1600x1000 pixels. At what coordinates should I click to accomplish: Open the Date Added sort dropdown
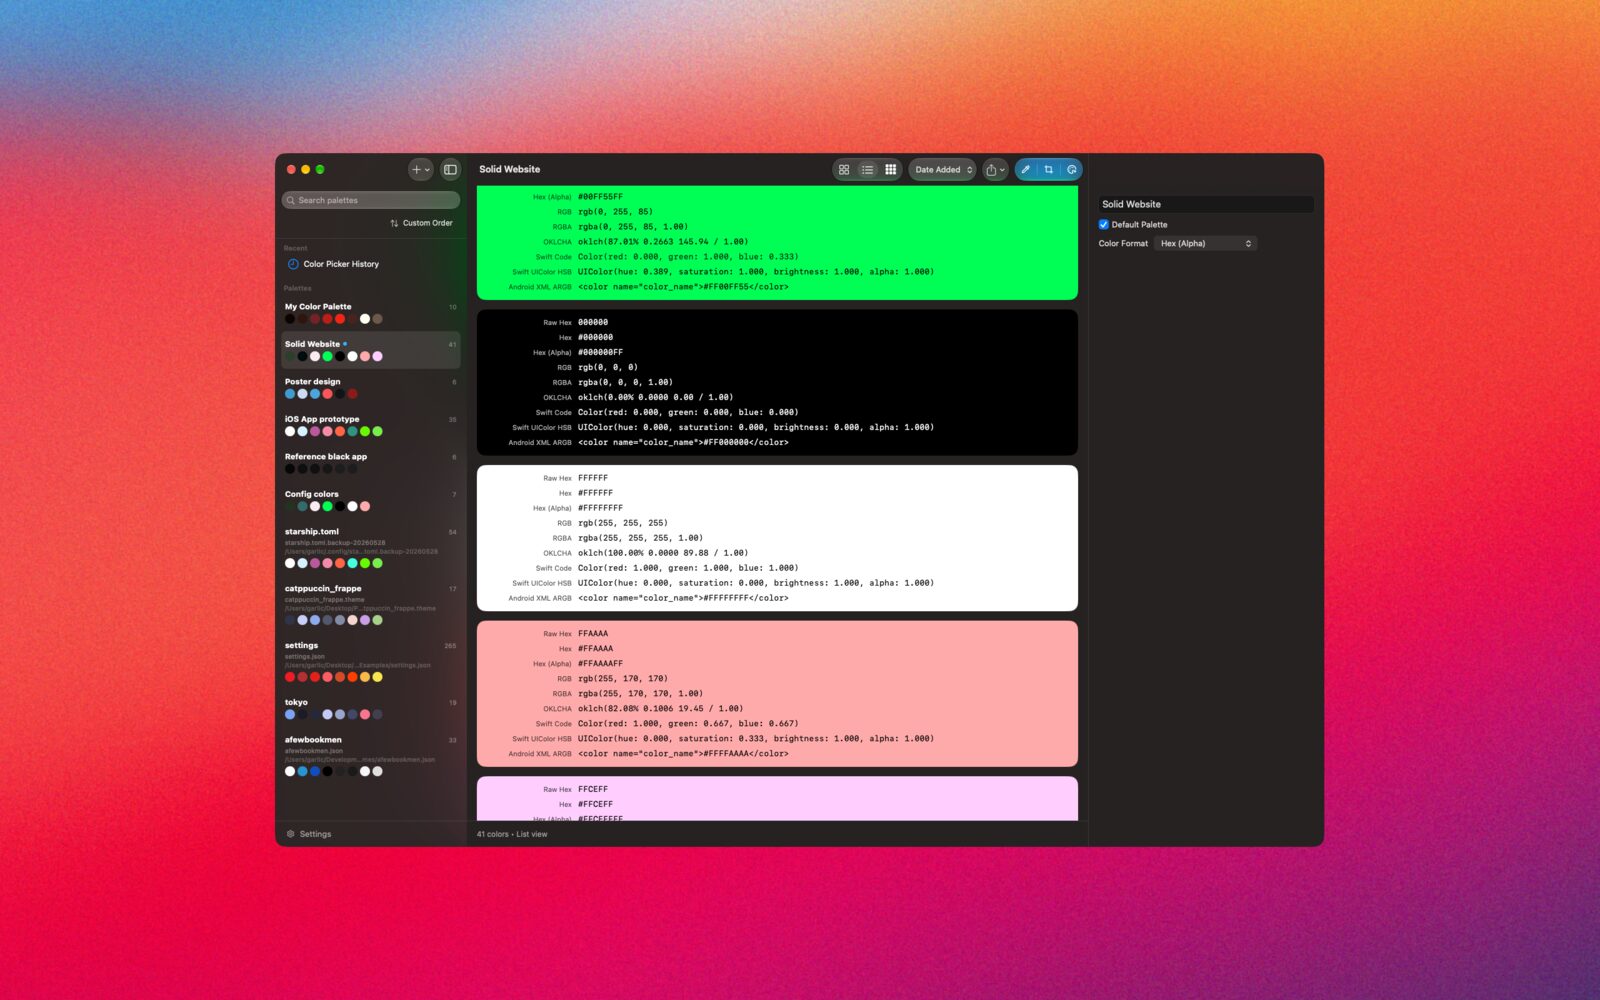[943, 170]
